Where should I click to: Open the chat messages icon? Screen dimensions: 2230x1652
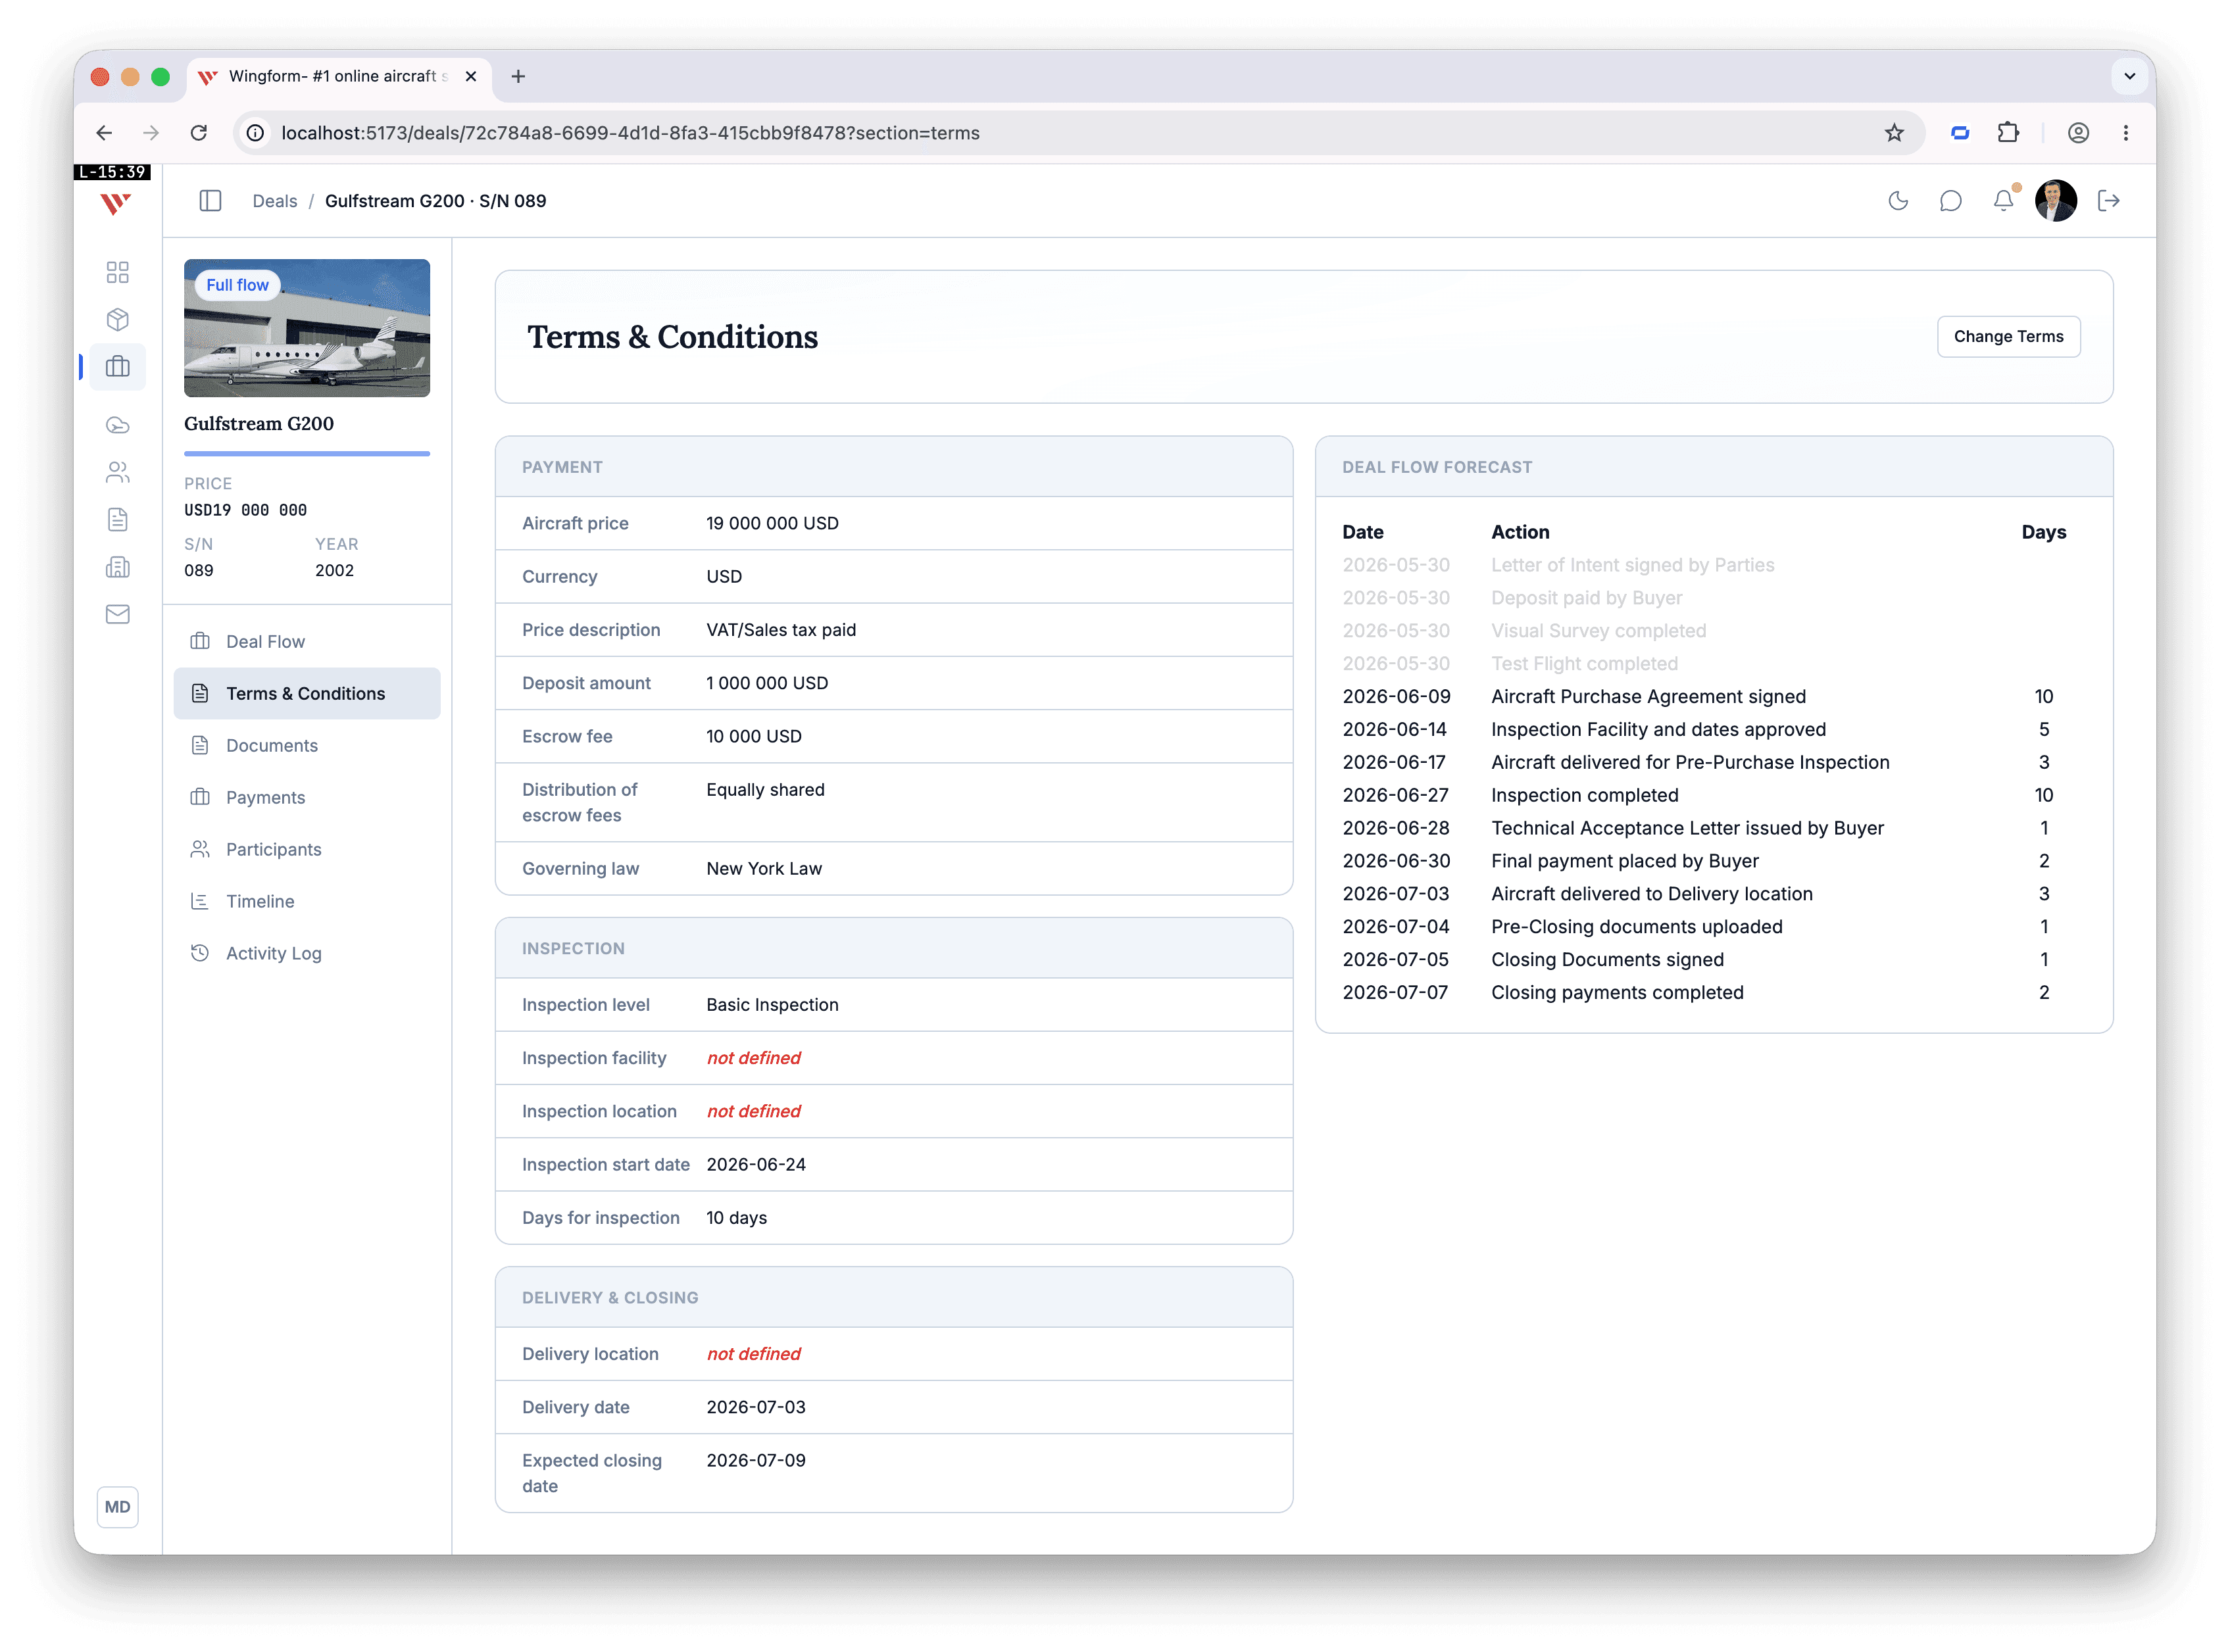1950,201
